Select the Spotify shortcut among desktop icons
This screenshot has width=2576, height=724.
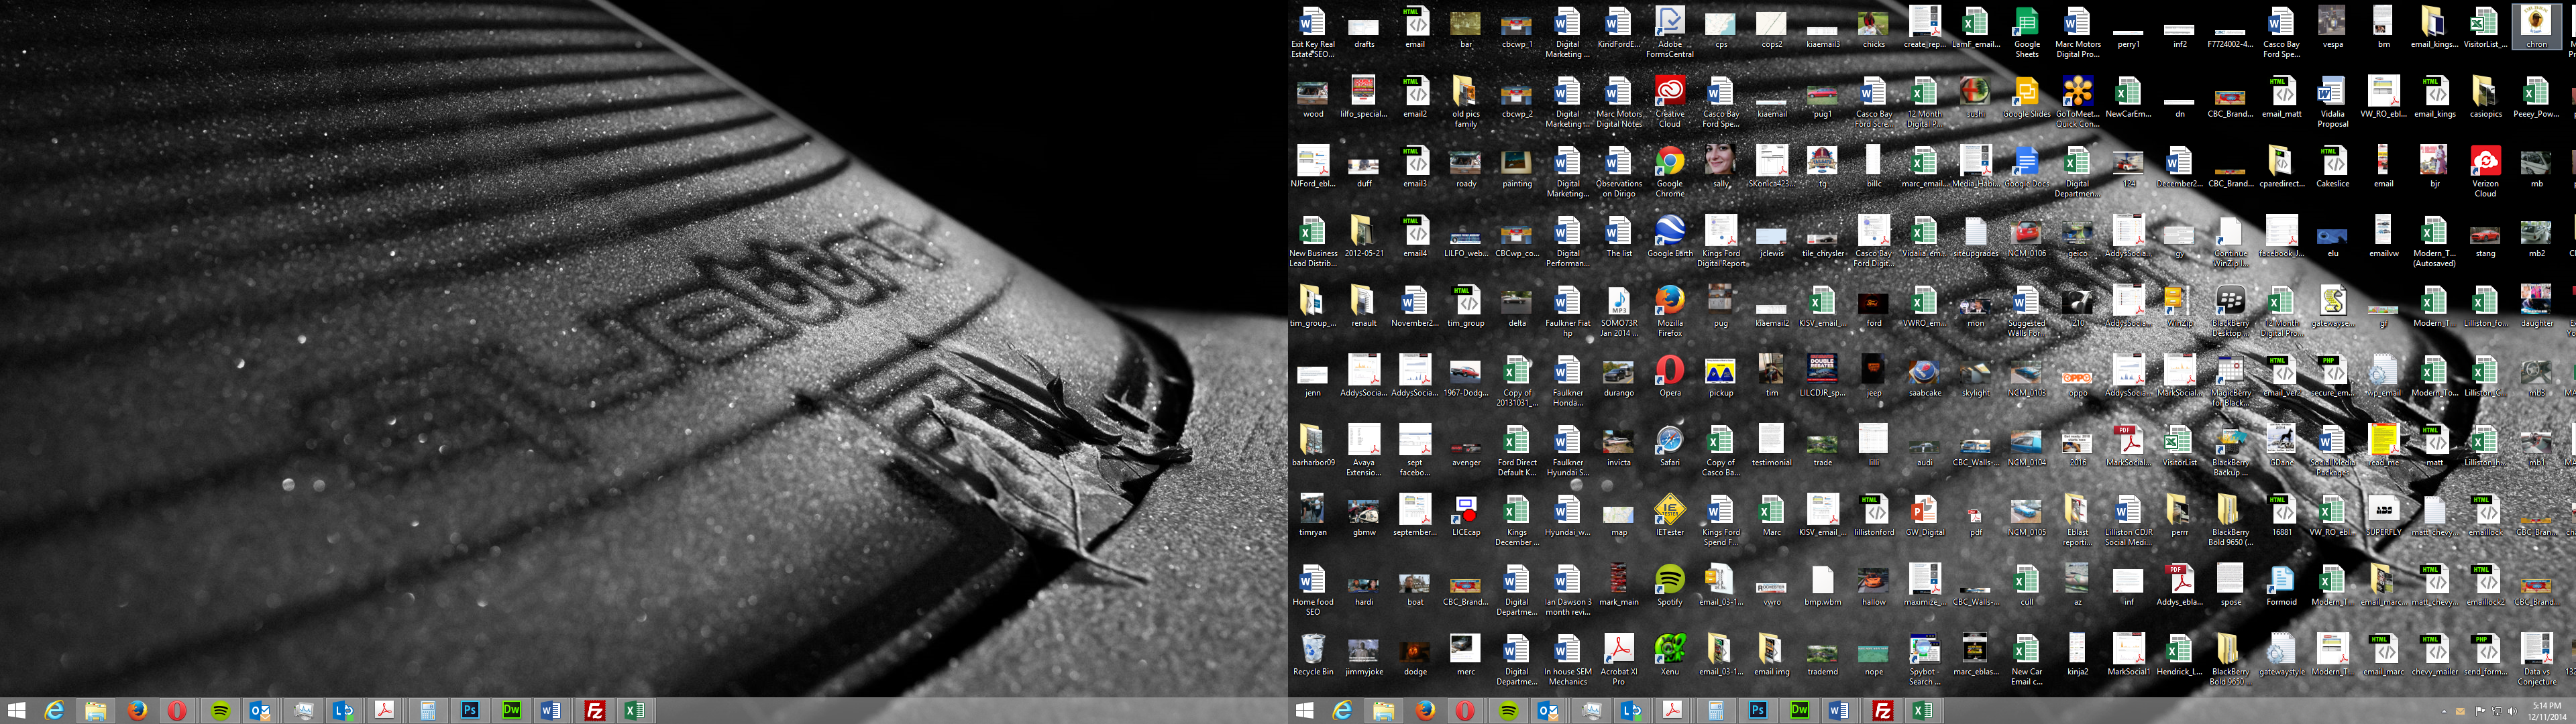click(x=1669, y=585)
